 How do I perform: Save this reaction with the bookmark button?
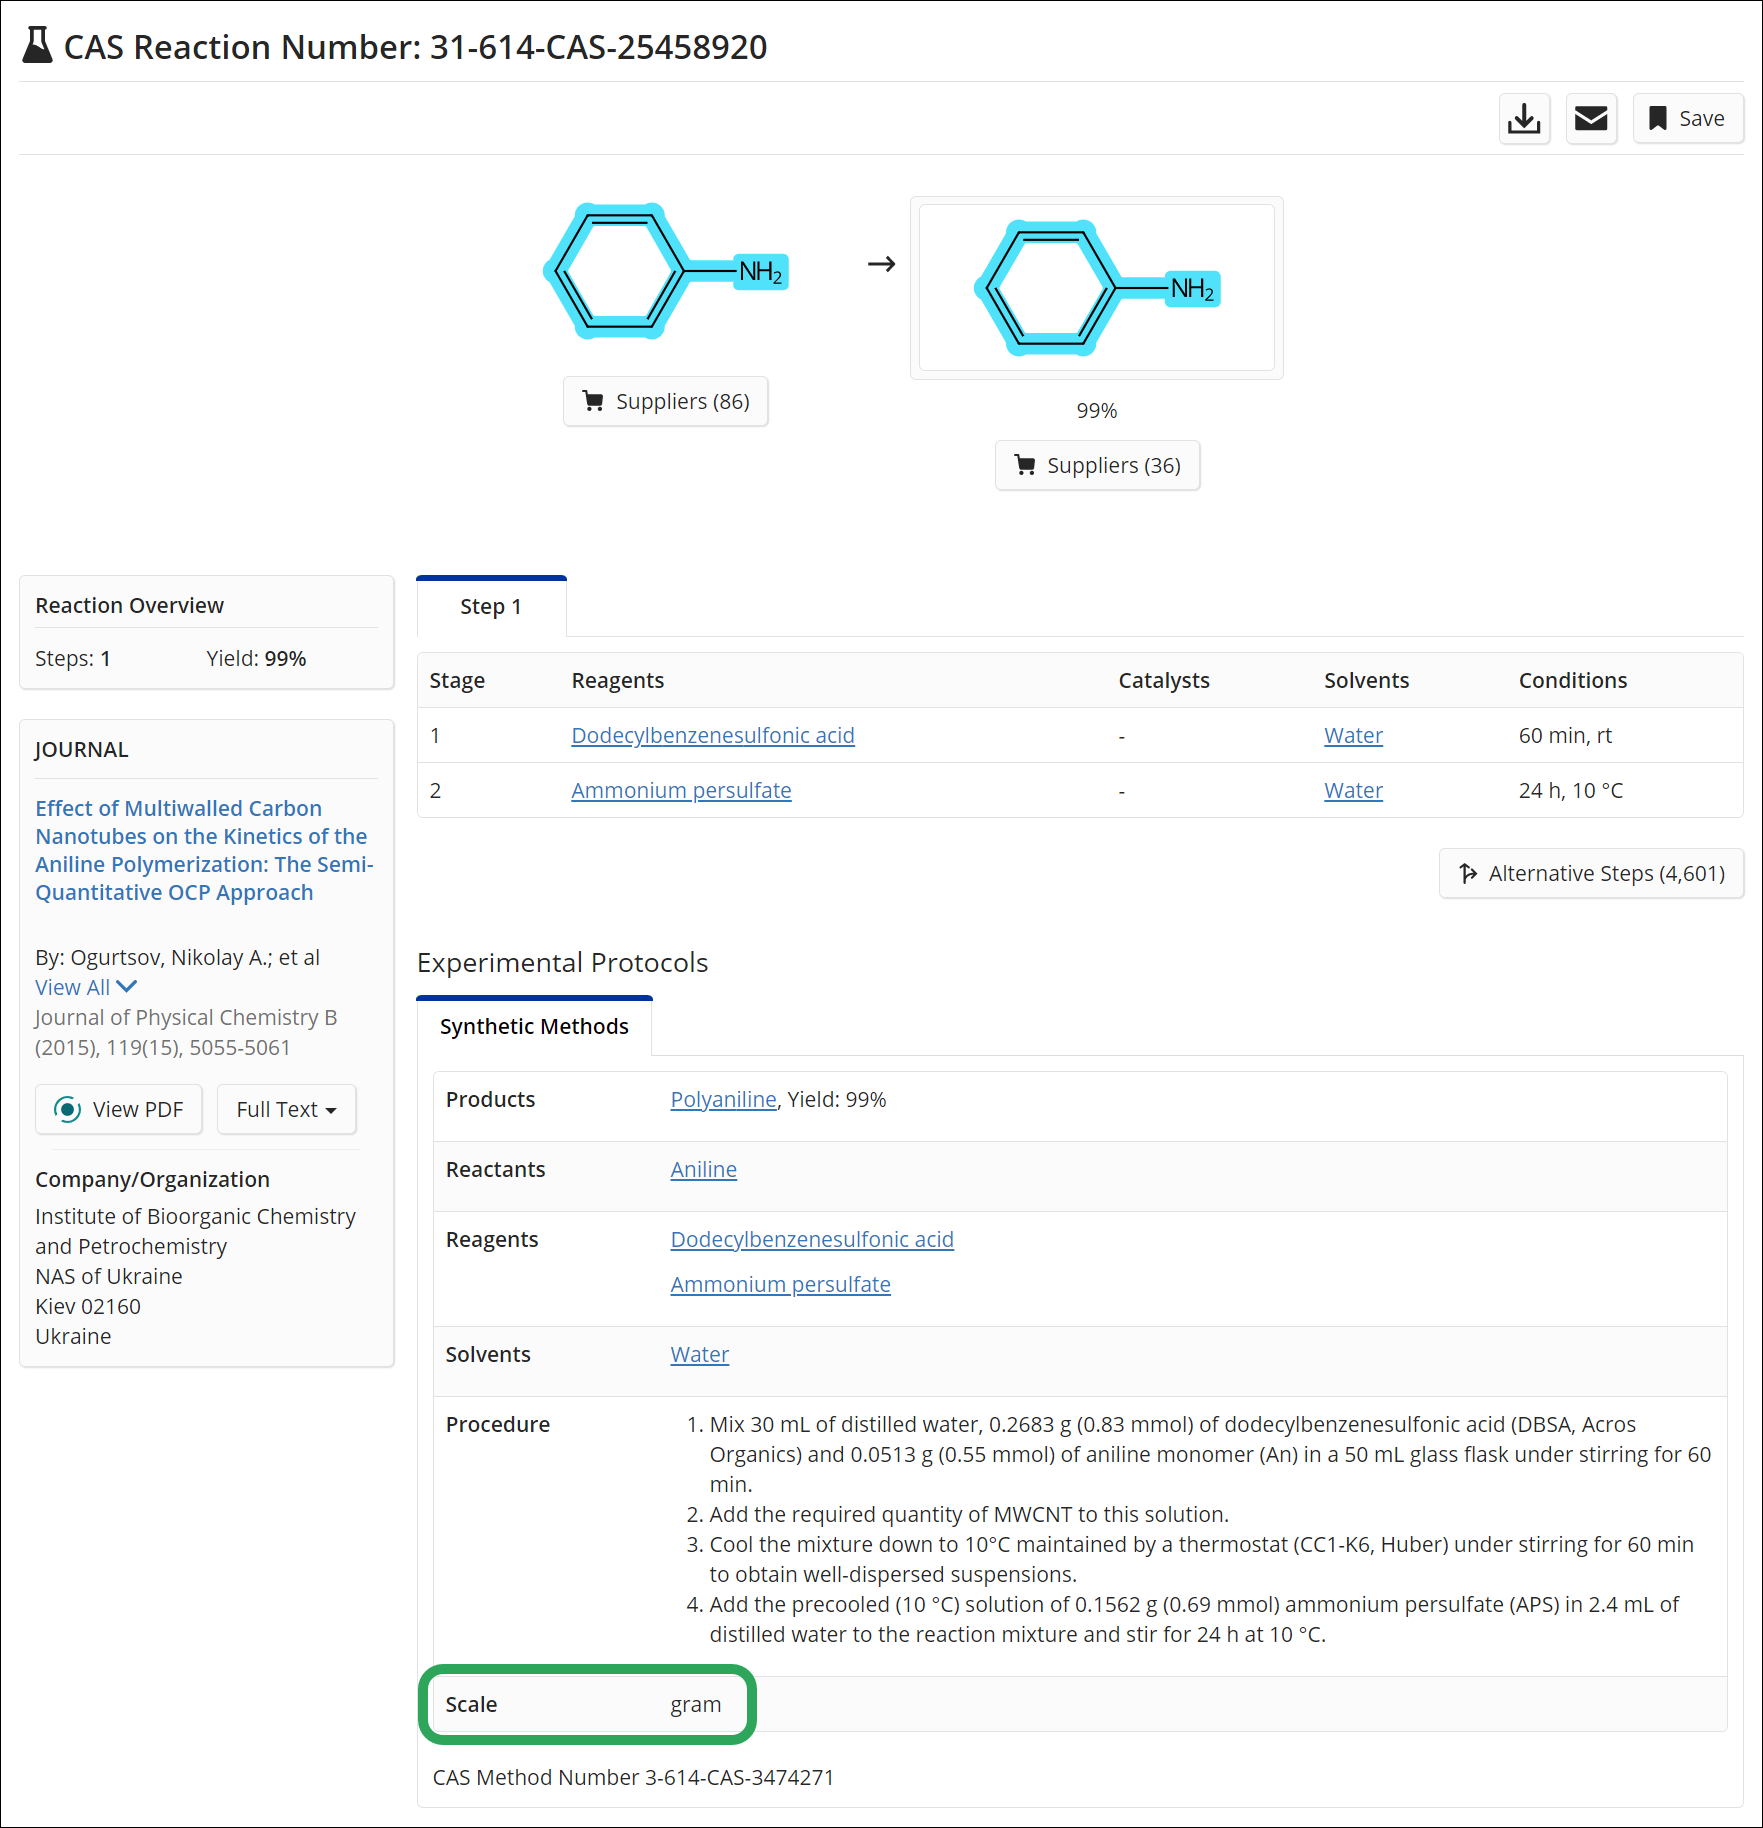coord(1688,119)
